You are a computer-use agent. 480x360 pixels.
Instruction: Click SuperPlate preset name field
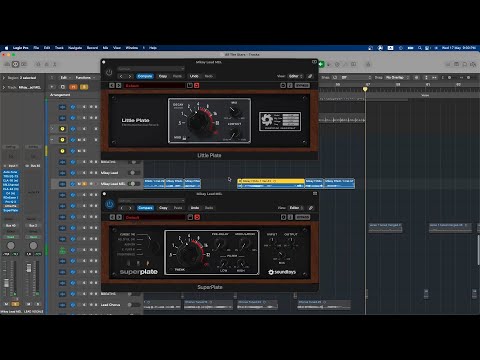(x=155, y=217)
